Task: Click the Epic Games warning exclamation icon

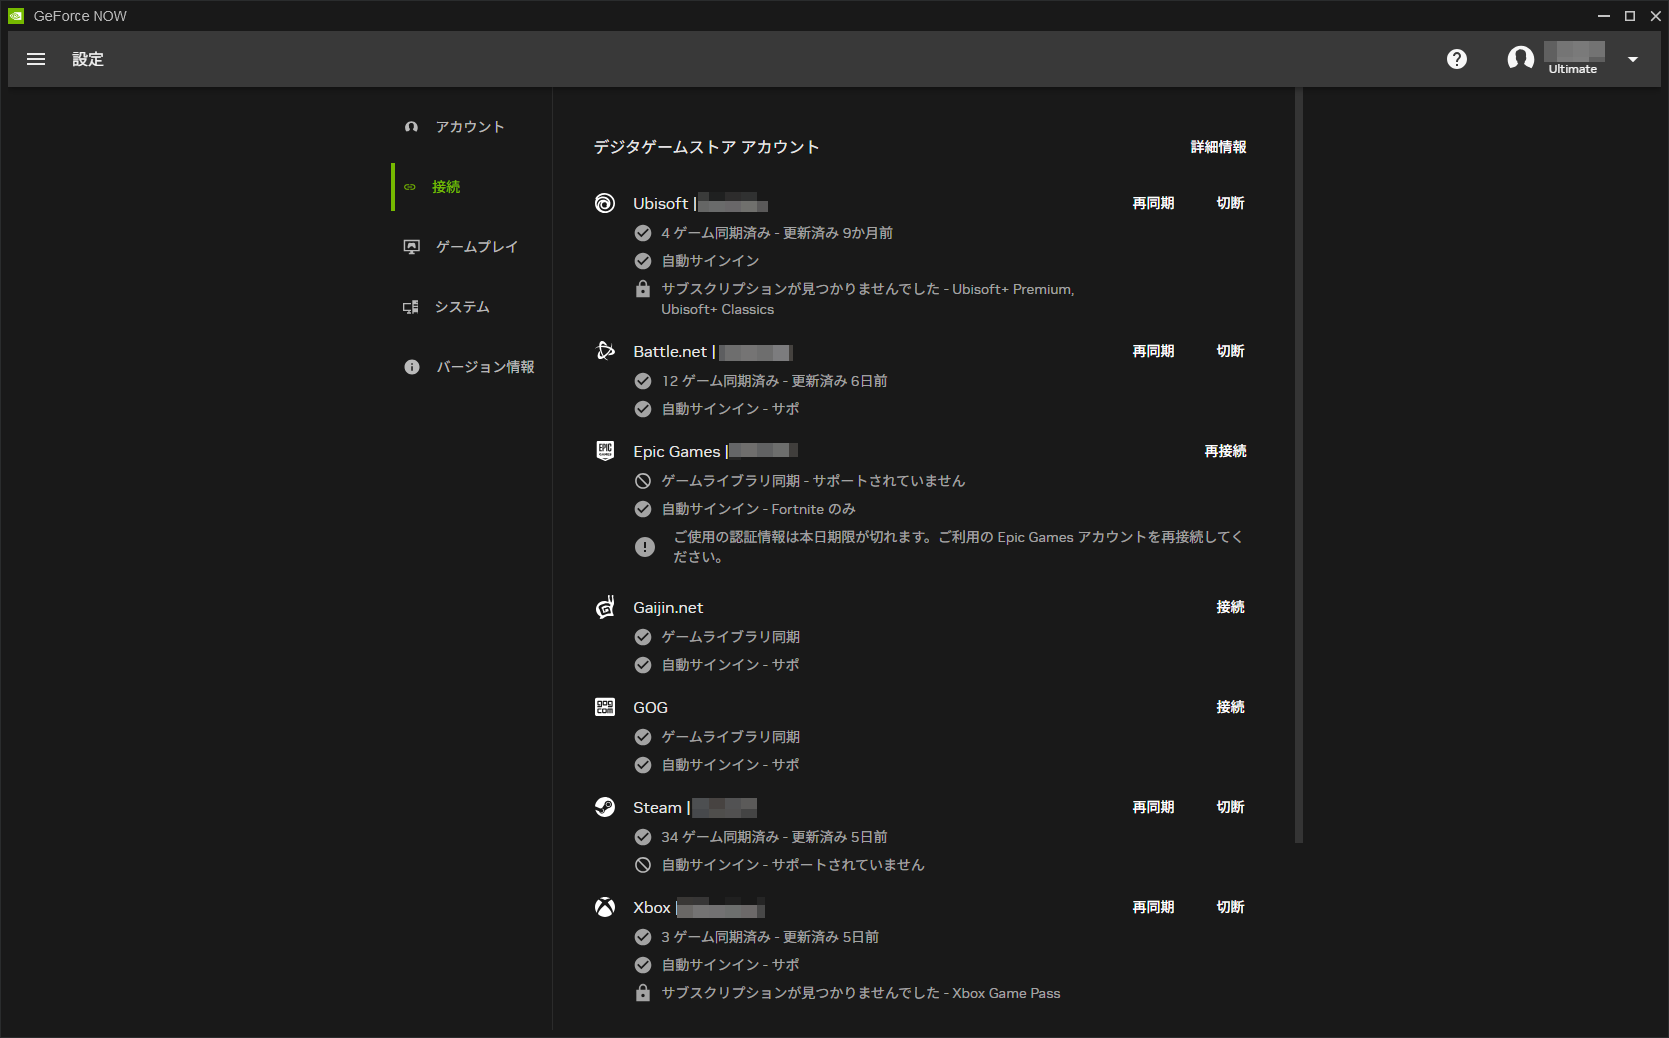Action: click(645, 547)
